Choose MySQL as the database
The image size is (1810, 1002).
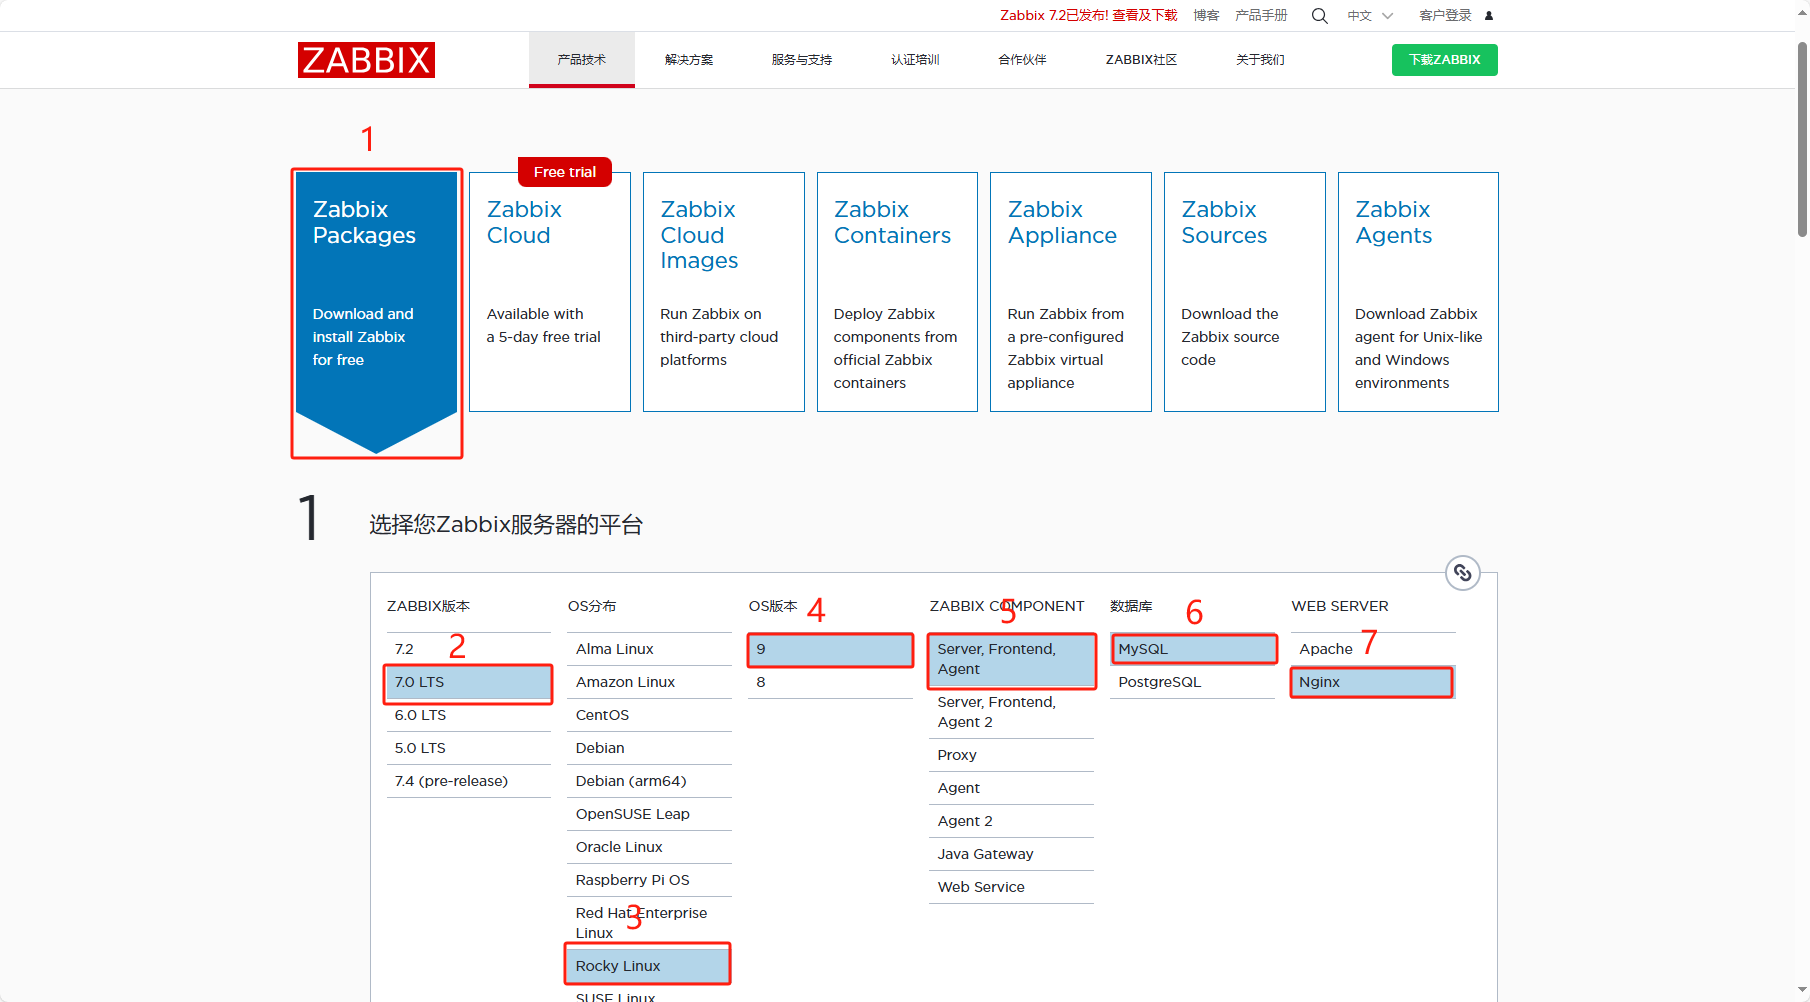coord(1193,649)
